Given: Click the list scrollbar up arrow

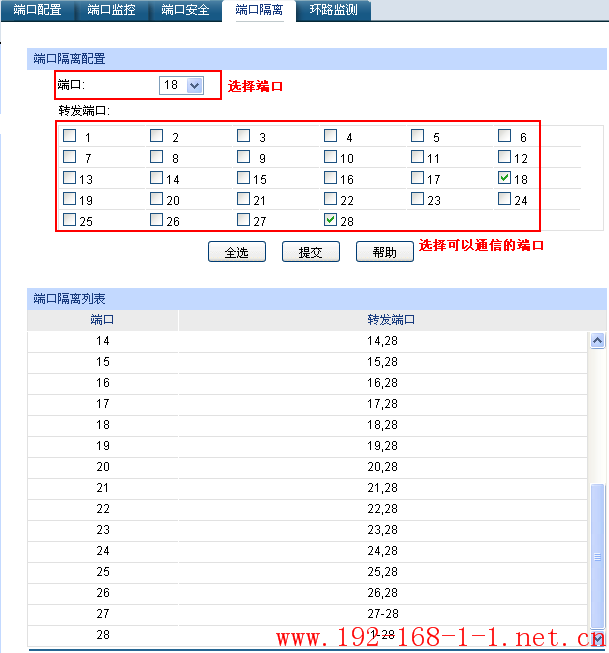Looking at the screenshot, I should click(x=598, y=341).
